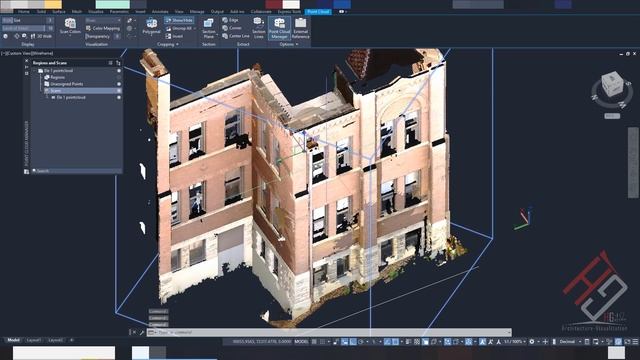The height and width of the screenshot is (360, 640).
Task: Extract Corner from point cloud
Action: click(232, 28)
